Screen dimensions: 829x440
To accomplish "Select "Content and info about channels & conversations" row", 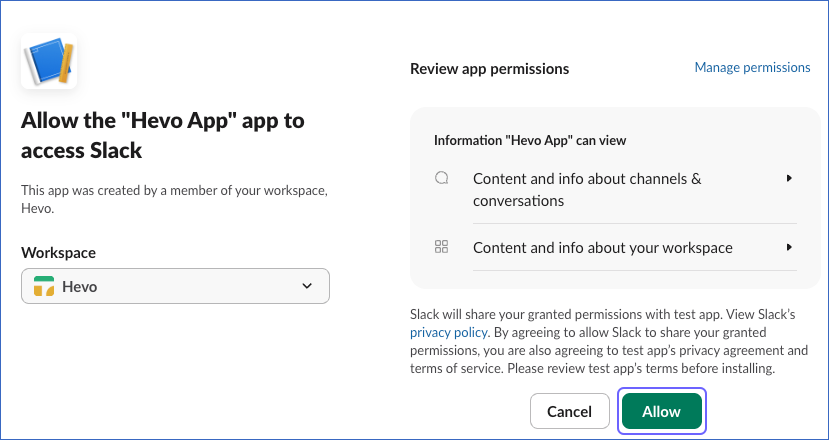I will click(x=615, y=189).
